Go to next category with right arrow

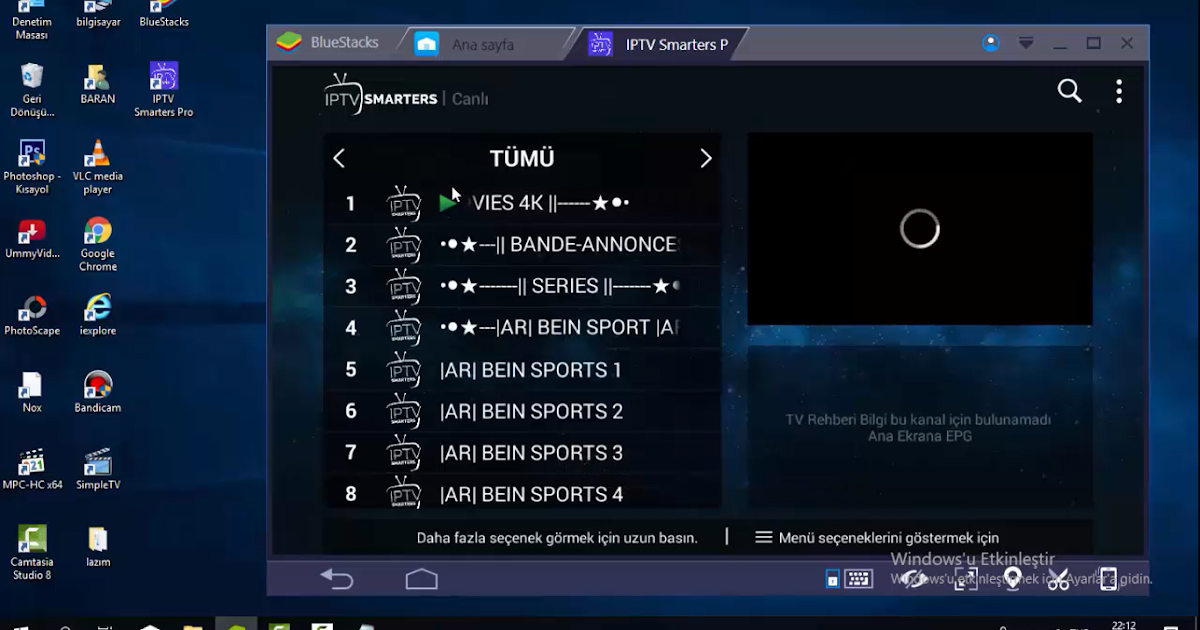pyautogui.click(x=706, y=158)
